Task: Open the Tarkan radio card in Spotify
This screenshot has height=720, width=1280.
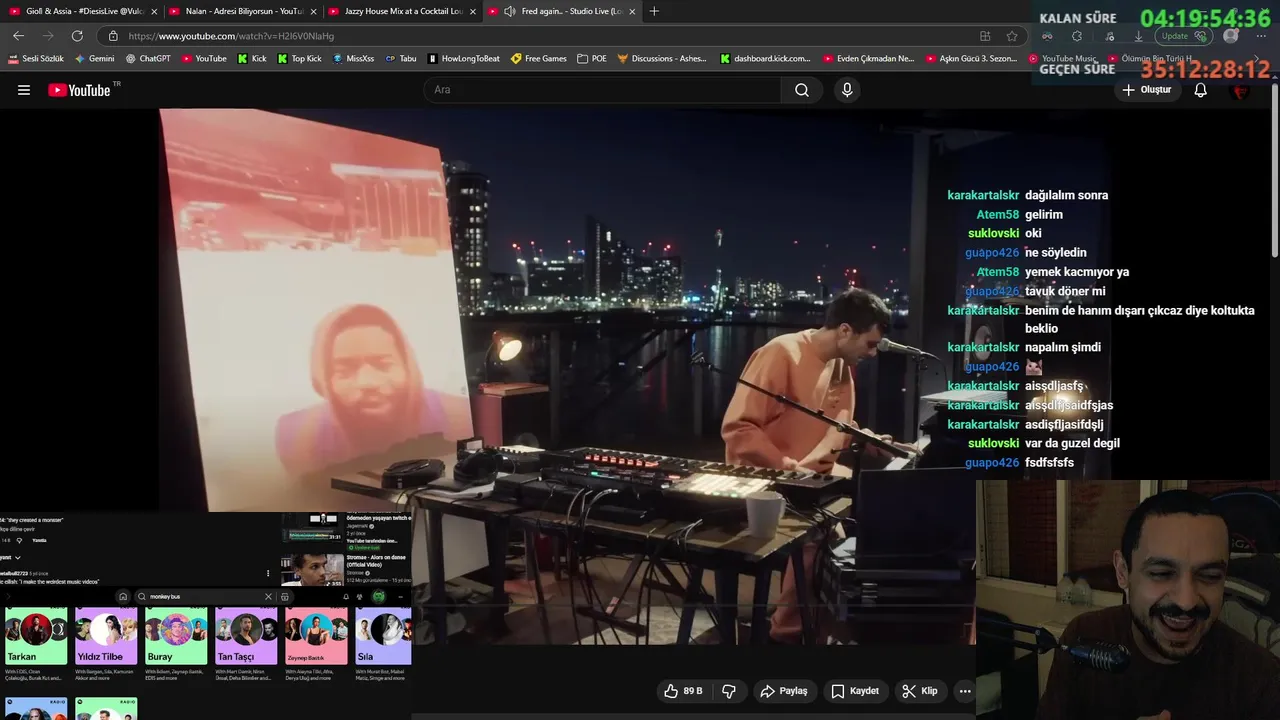Action: coord(36,636)
